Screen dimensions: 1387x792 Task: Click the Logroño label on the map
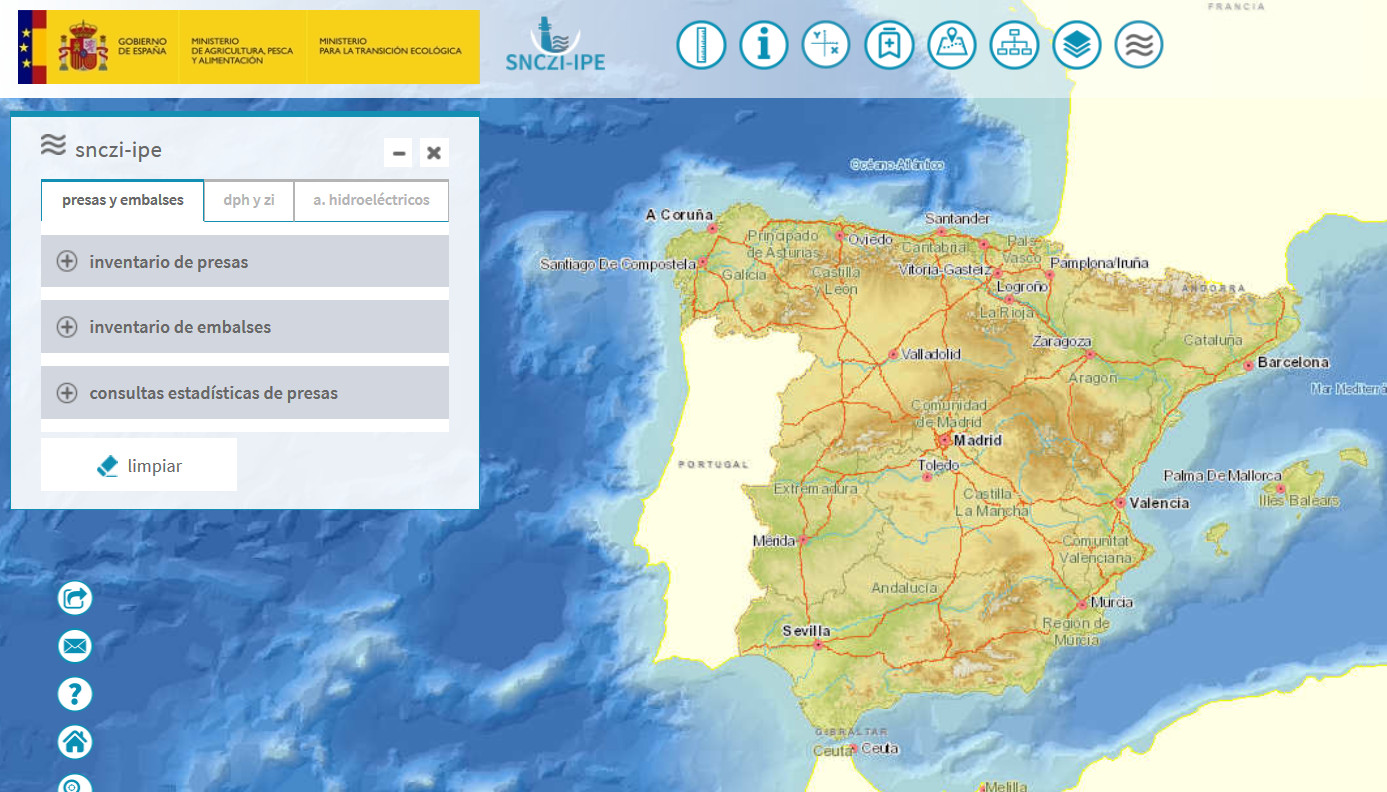[x=1021, y=287]
